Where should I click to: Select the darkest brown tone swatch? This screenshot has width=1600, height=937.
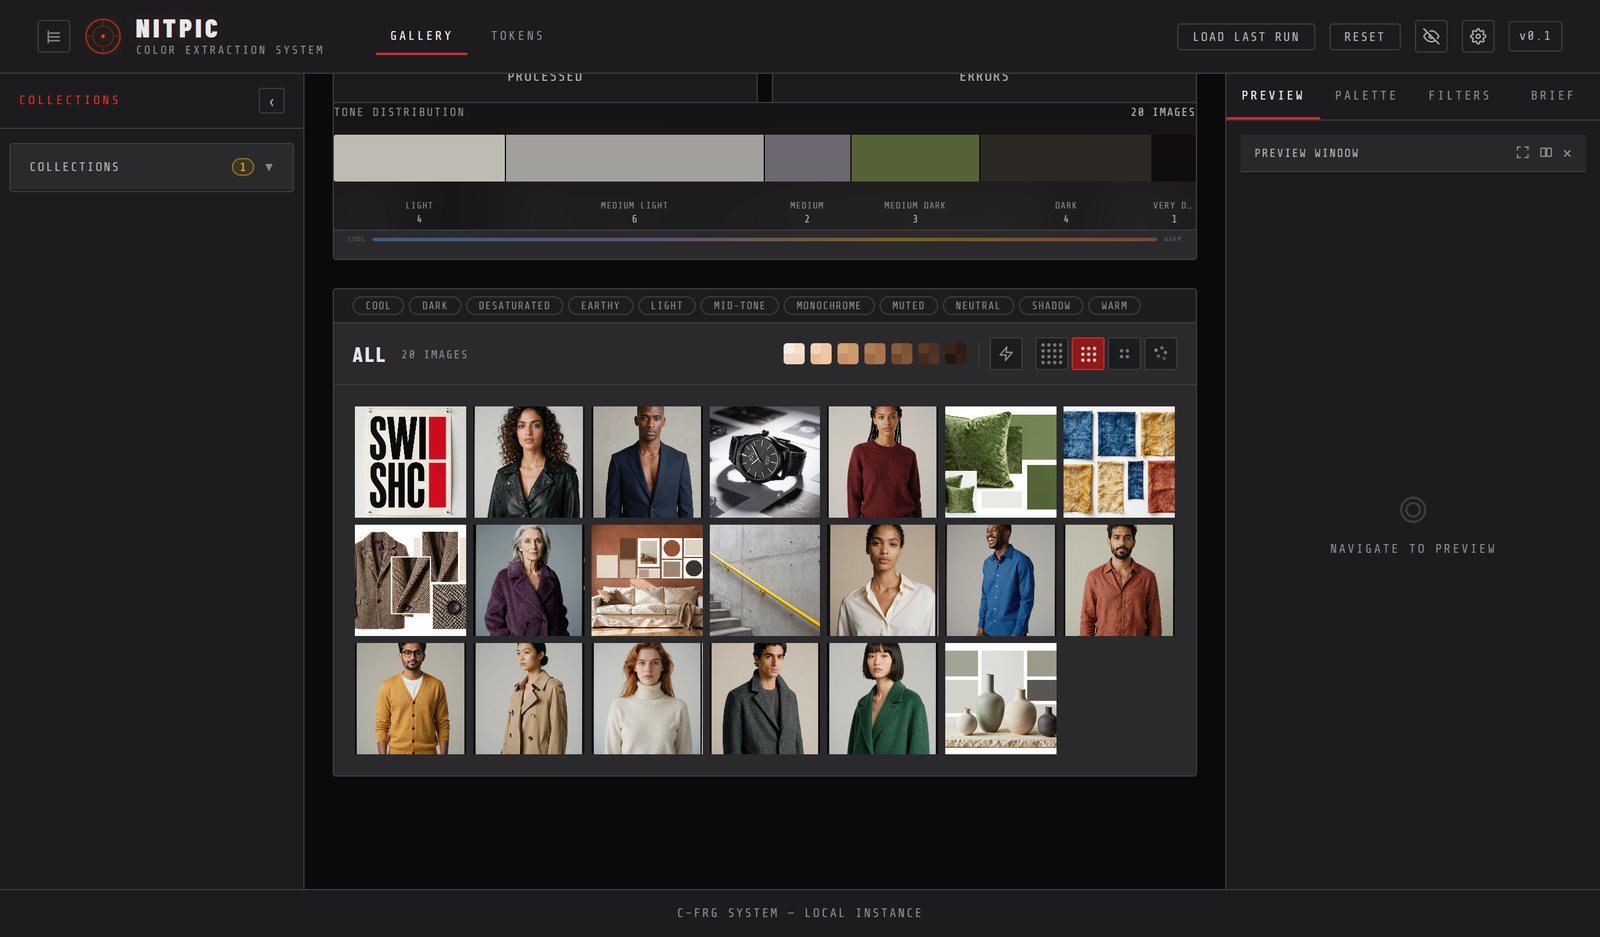[x=956, y=354]
